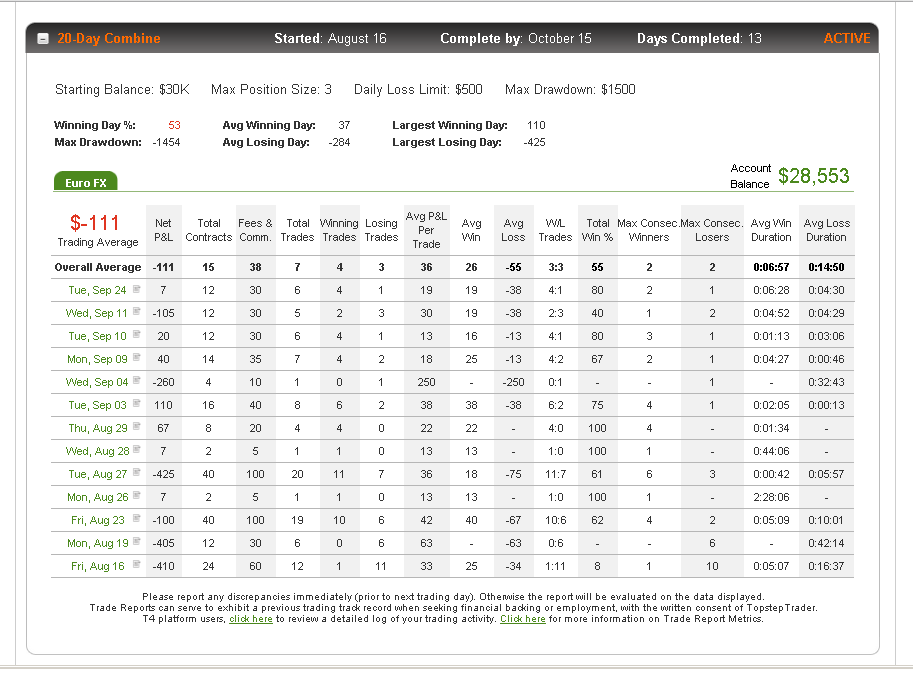Image resolution: width=913 pixels, height=687 pixels.
Task: Open the Wed, Aug 28 day report
Action: tap(97, 451)
